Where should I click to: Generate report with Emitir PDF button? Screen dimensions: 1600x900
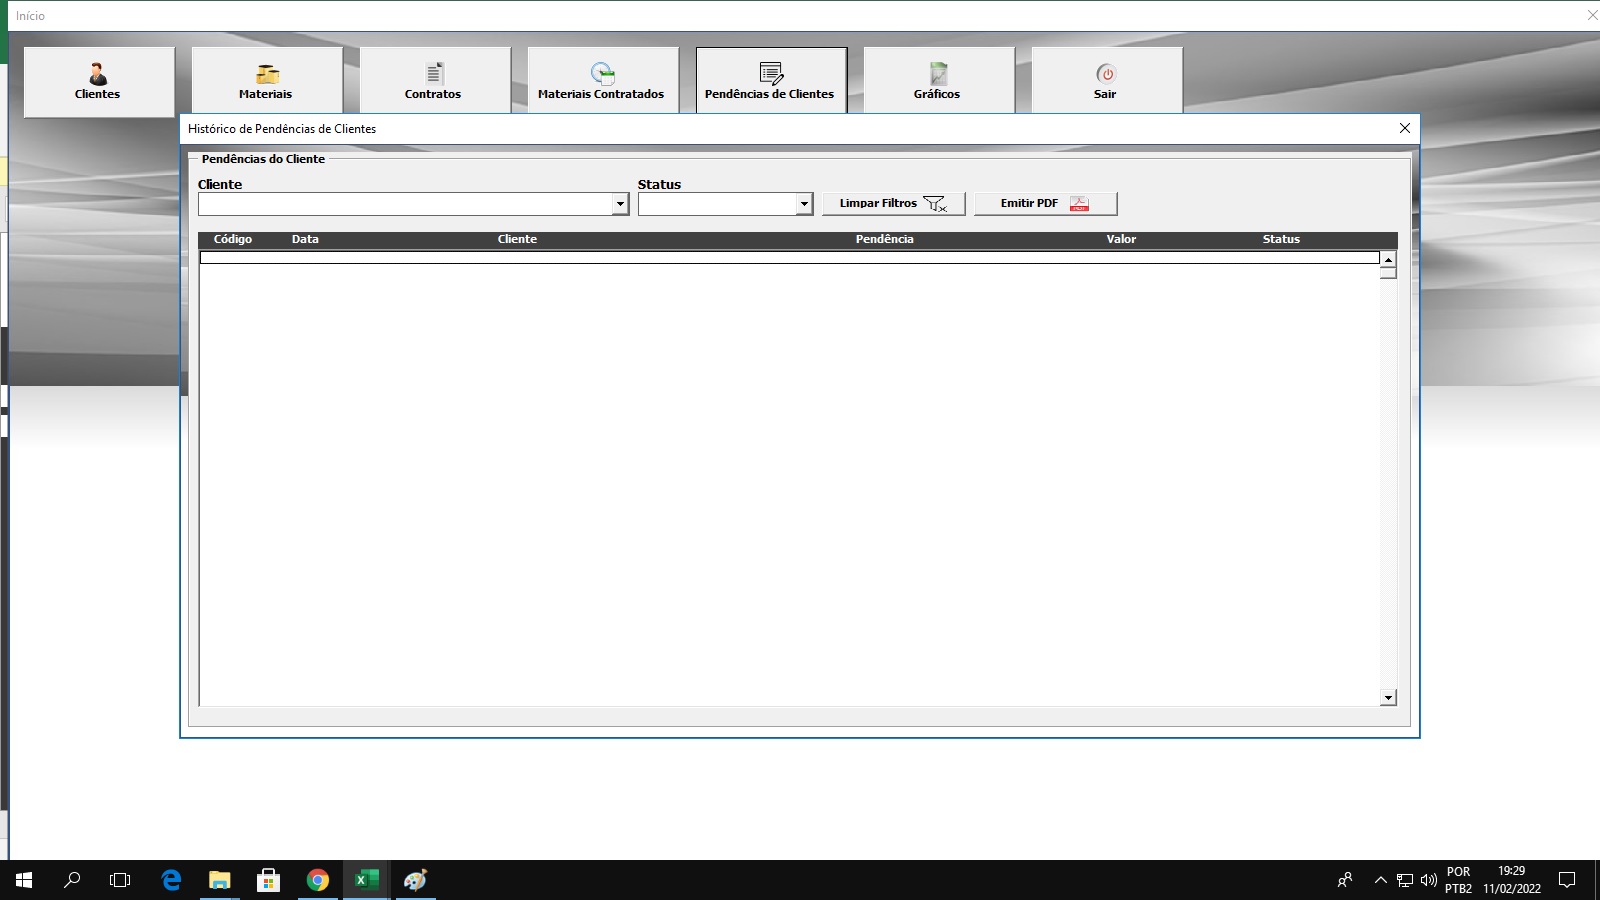click(x=1046, y=204)
